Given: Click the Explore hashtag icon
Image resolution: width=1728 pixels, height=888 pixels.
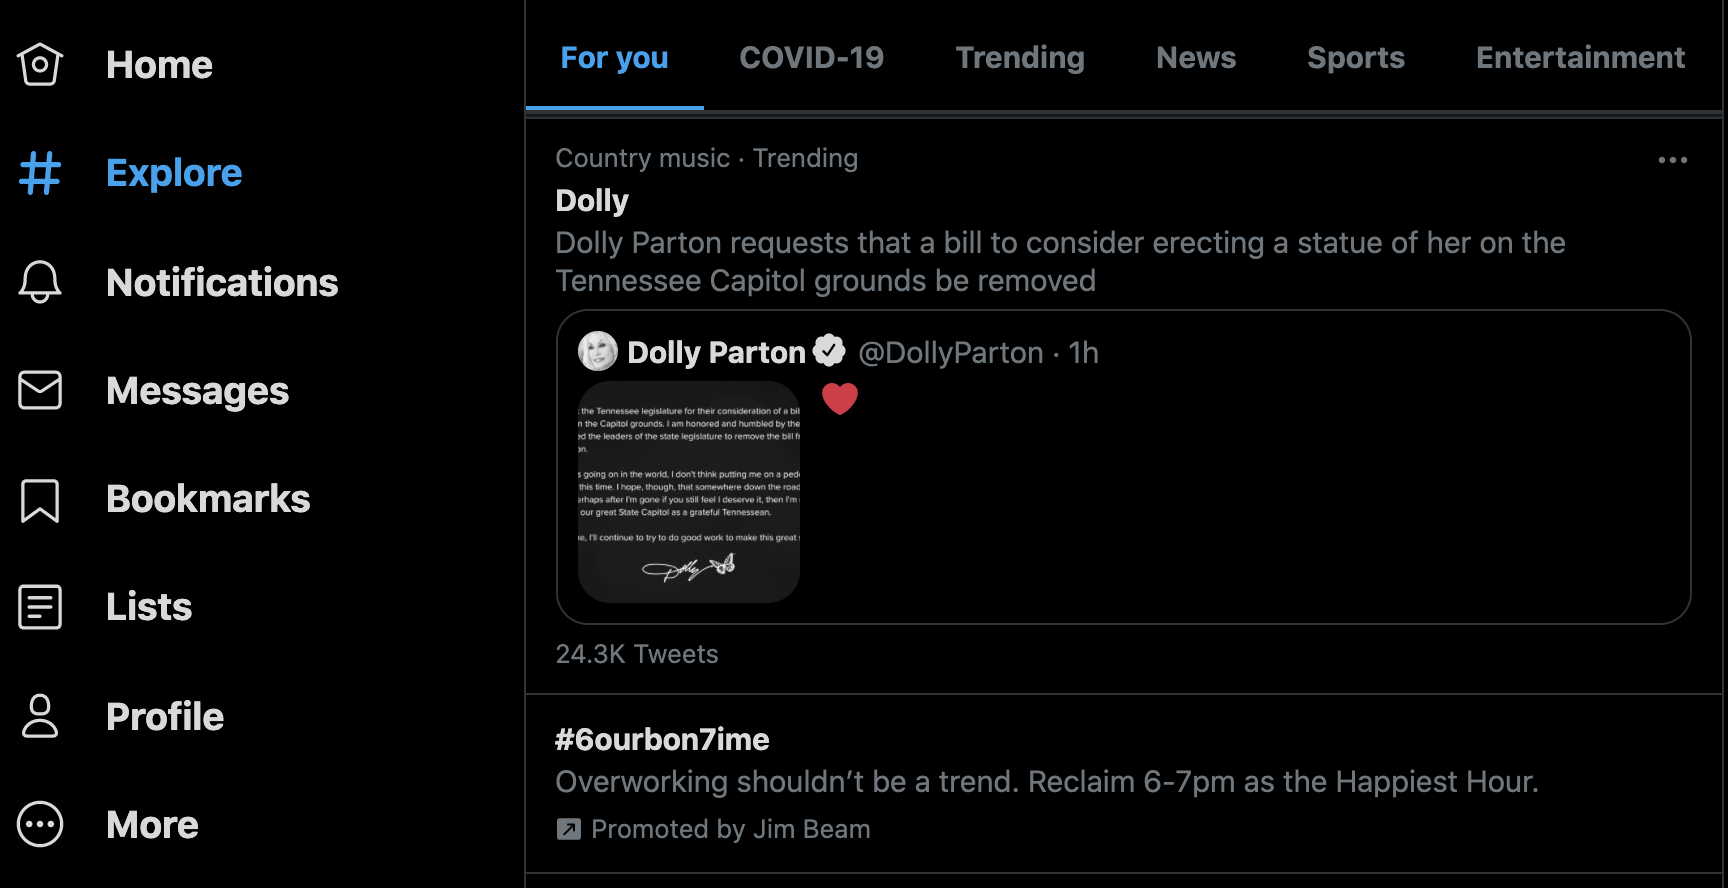Looking at the screenshot, I should 40,173.
